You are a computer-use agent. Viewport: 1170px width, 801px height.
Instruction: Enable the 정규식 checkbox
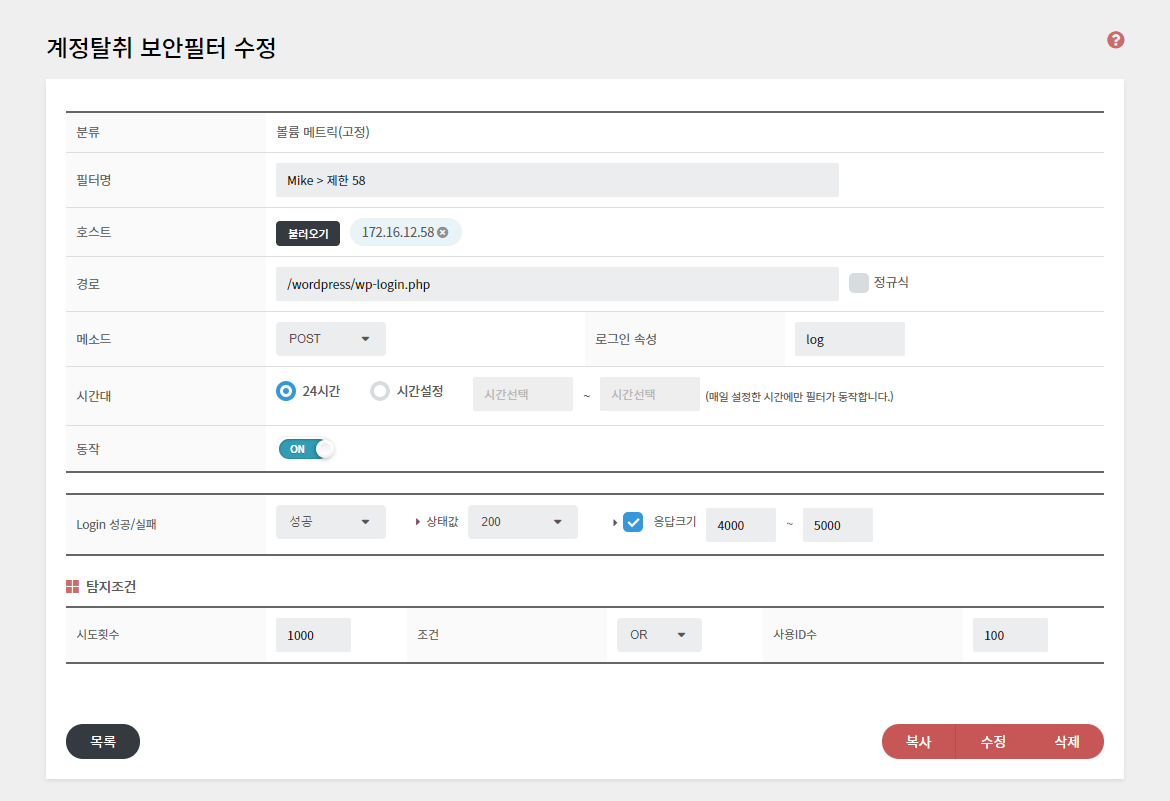point(858,283)
